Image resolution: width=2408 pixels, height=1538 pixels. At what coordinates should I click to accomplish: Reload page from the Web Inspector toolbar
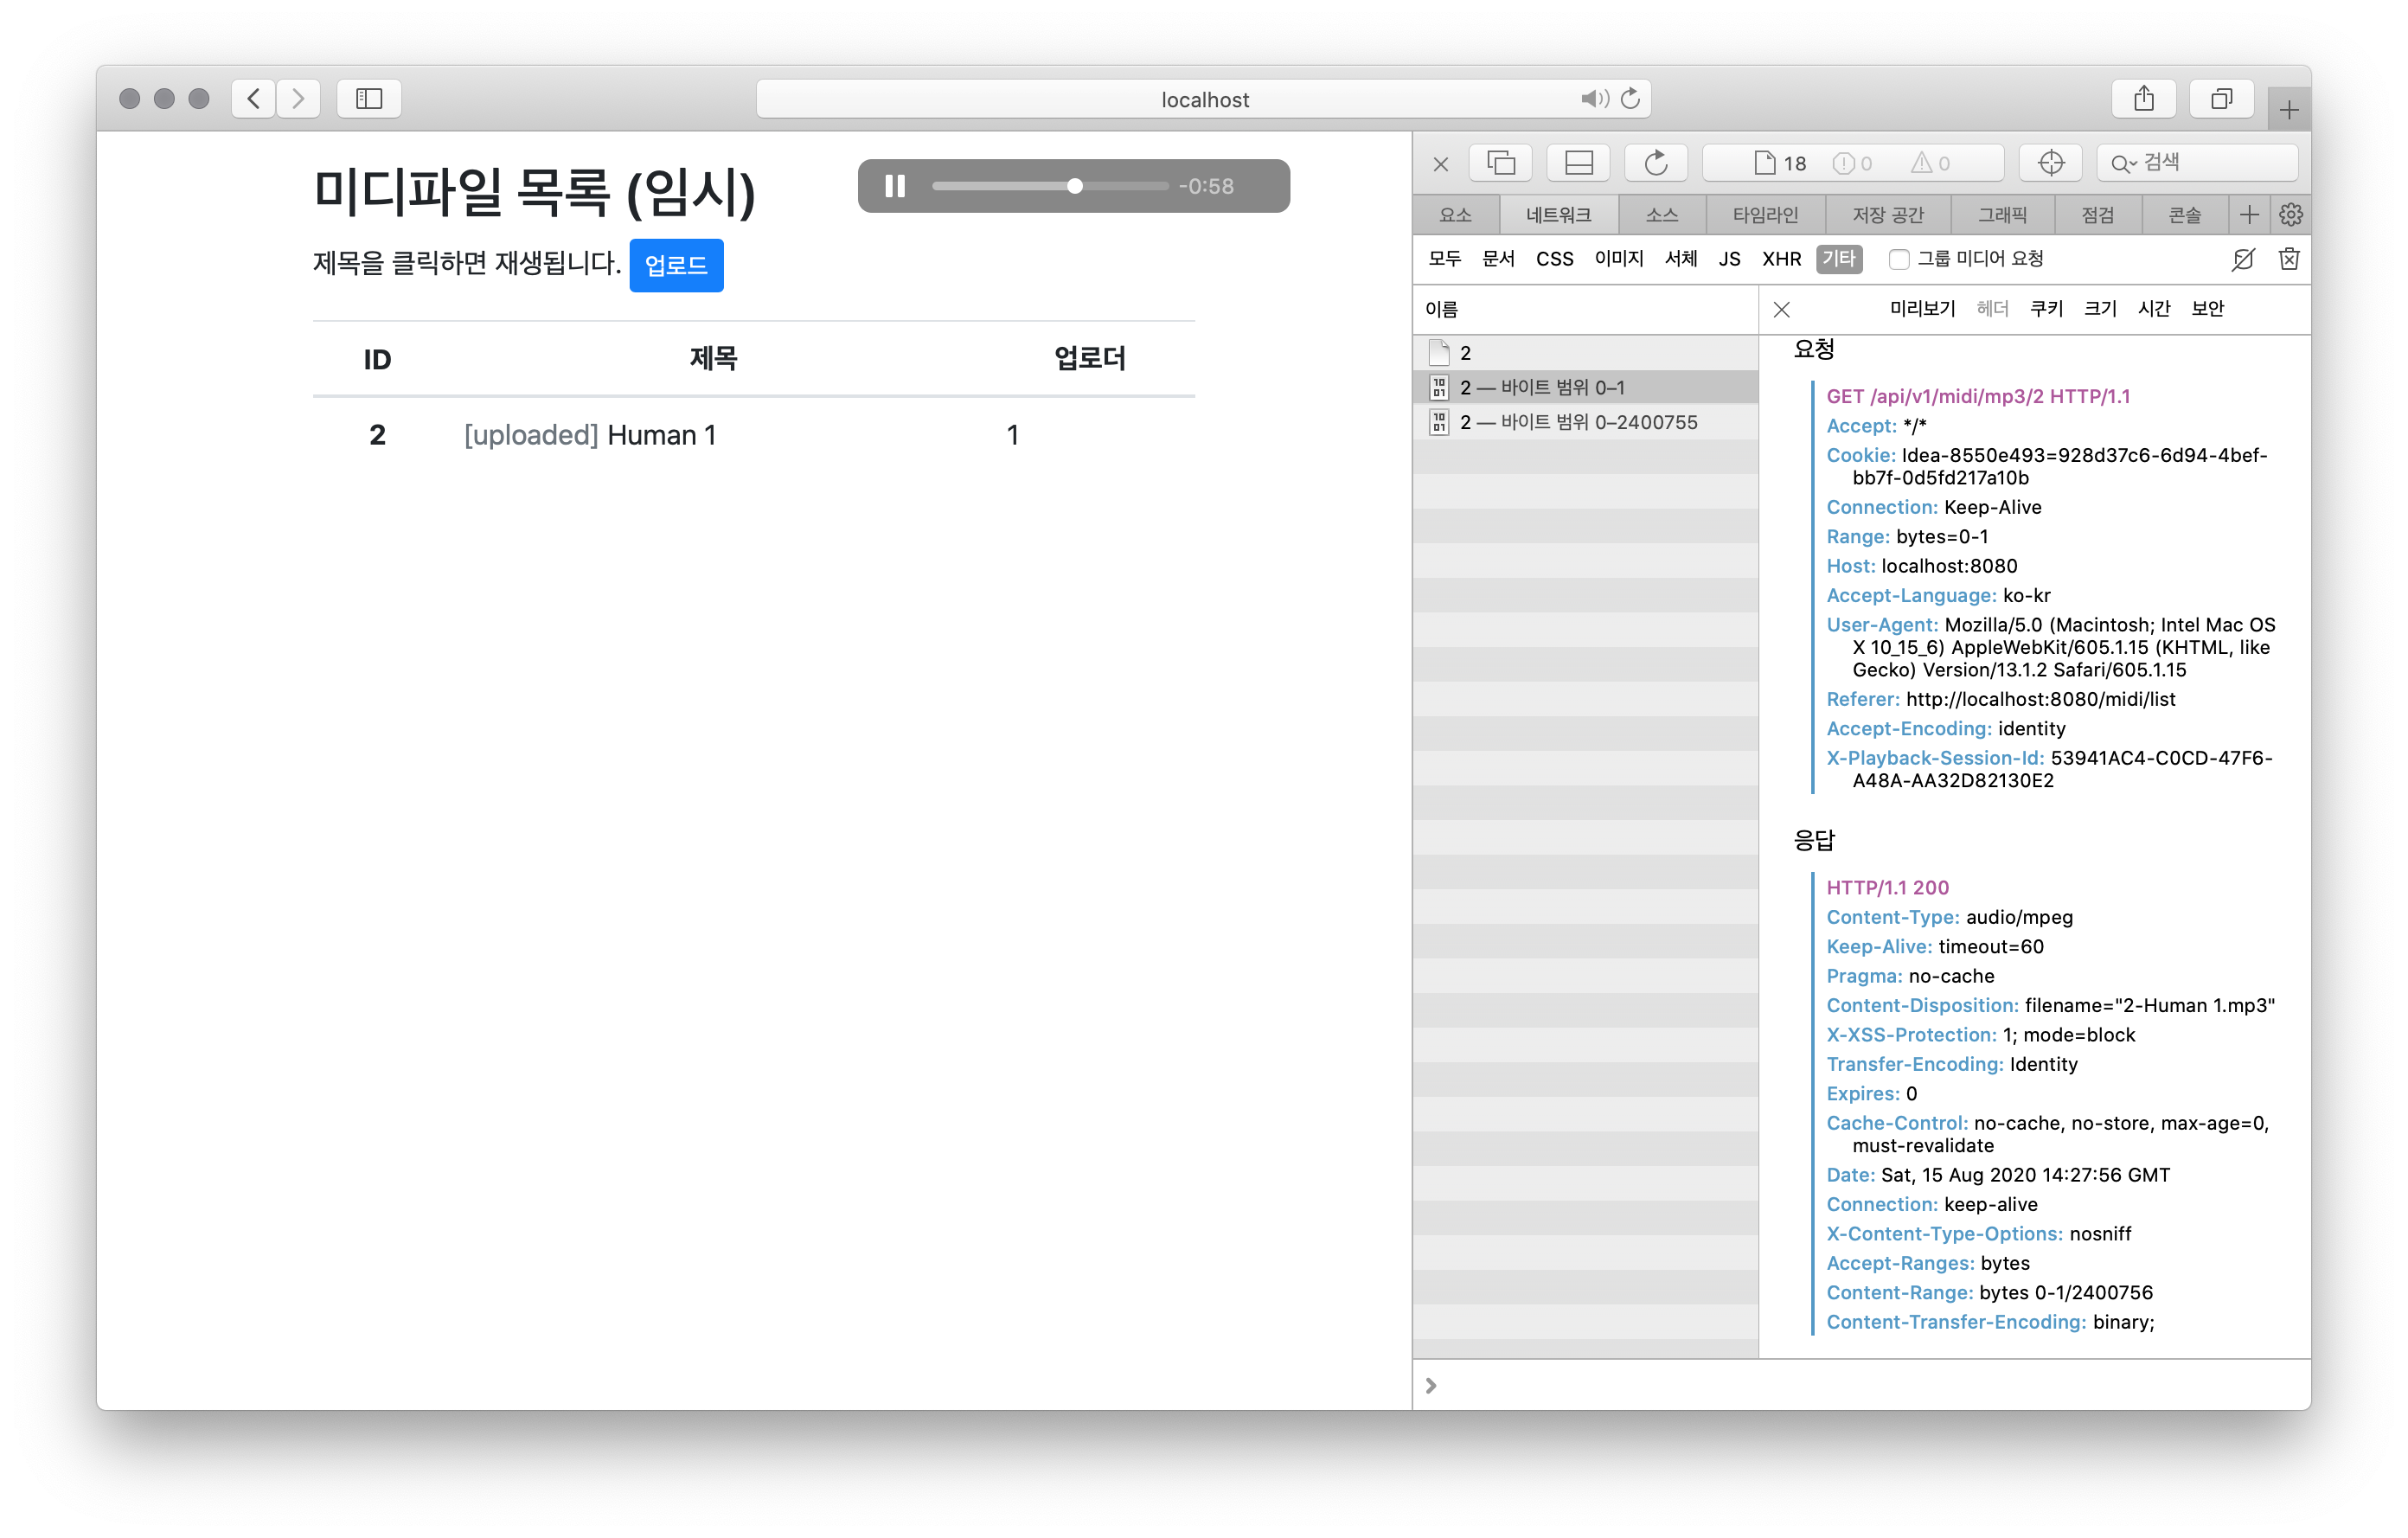coord(1655,162)
